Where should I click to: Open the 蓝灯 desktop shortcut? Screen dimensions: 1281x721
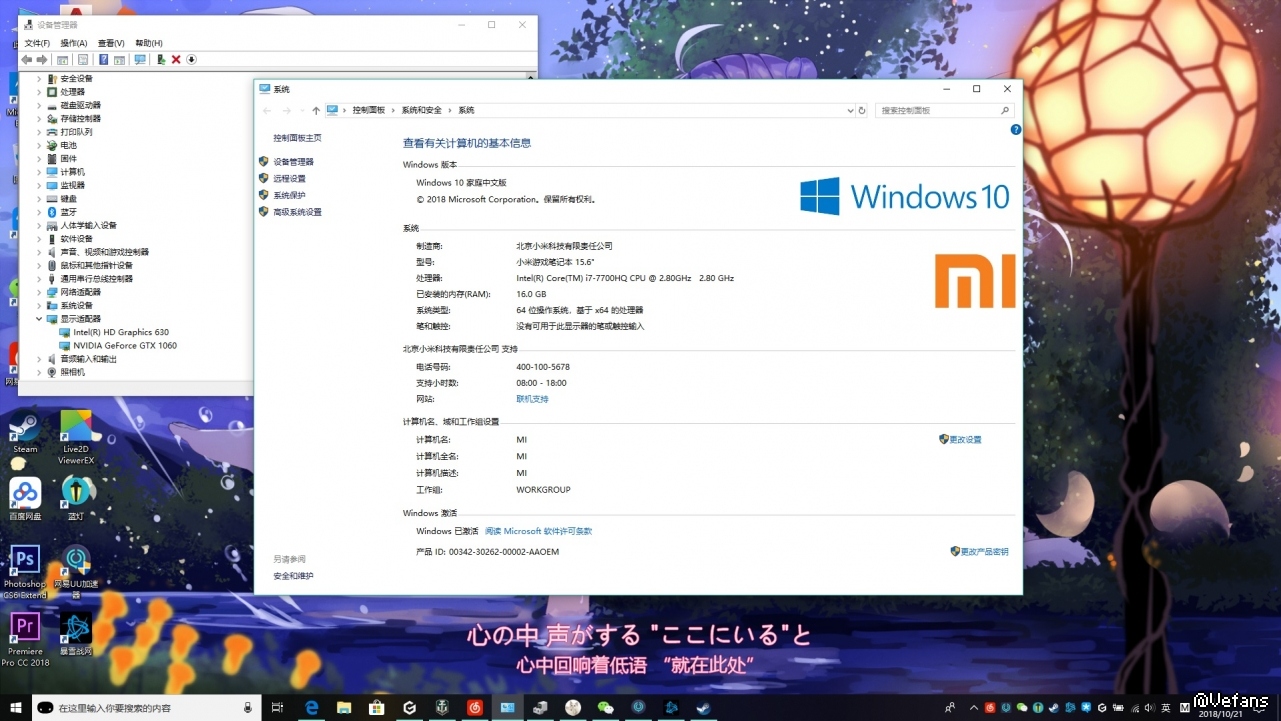[76, 498]
